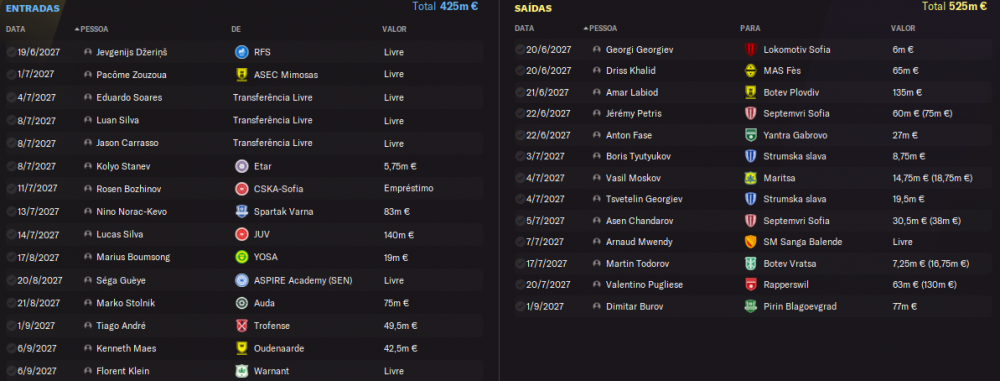Open club Strumska slava in Boris Tyutyukov row
The width and height of the screenshot is (1000, 381).
click(x=795, y=156)
